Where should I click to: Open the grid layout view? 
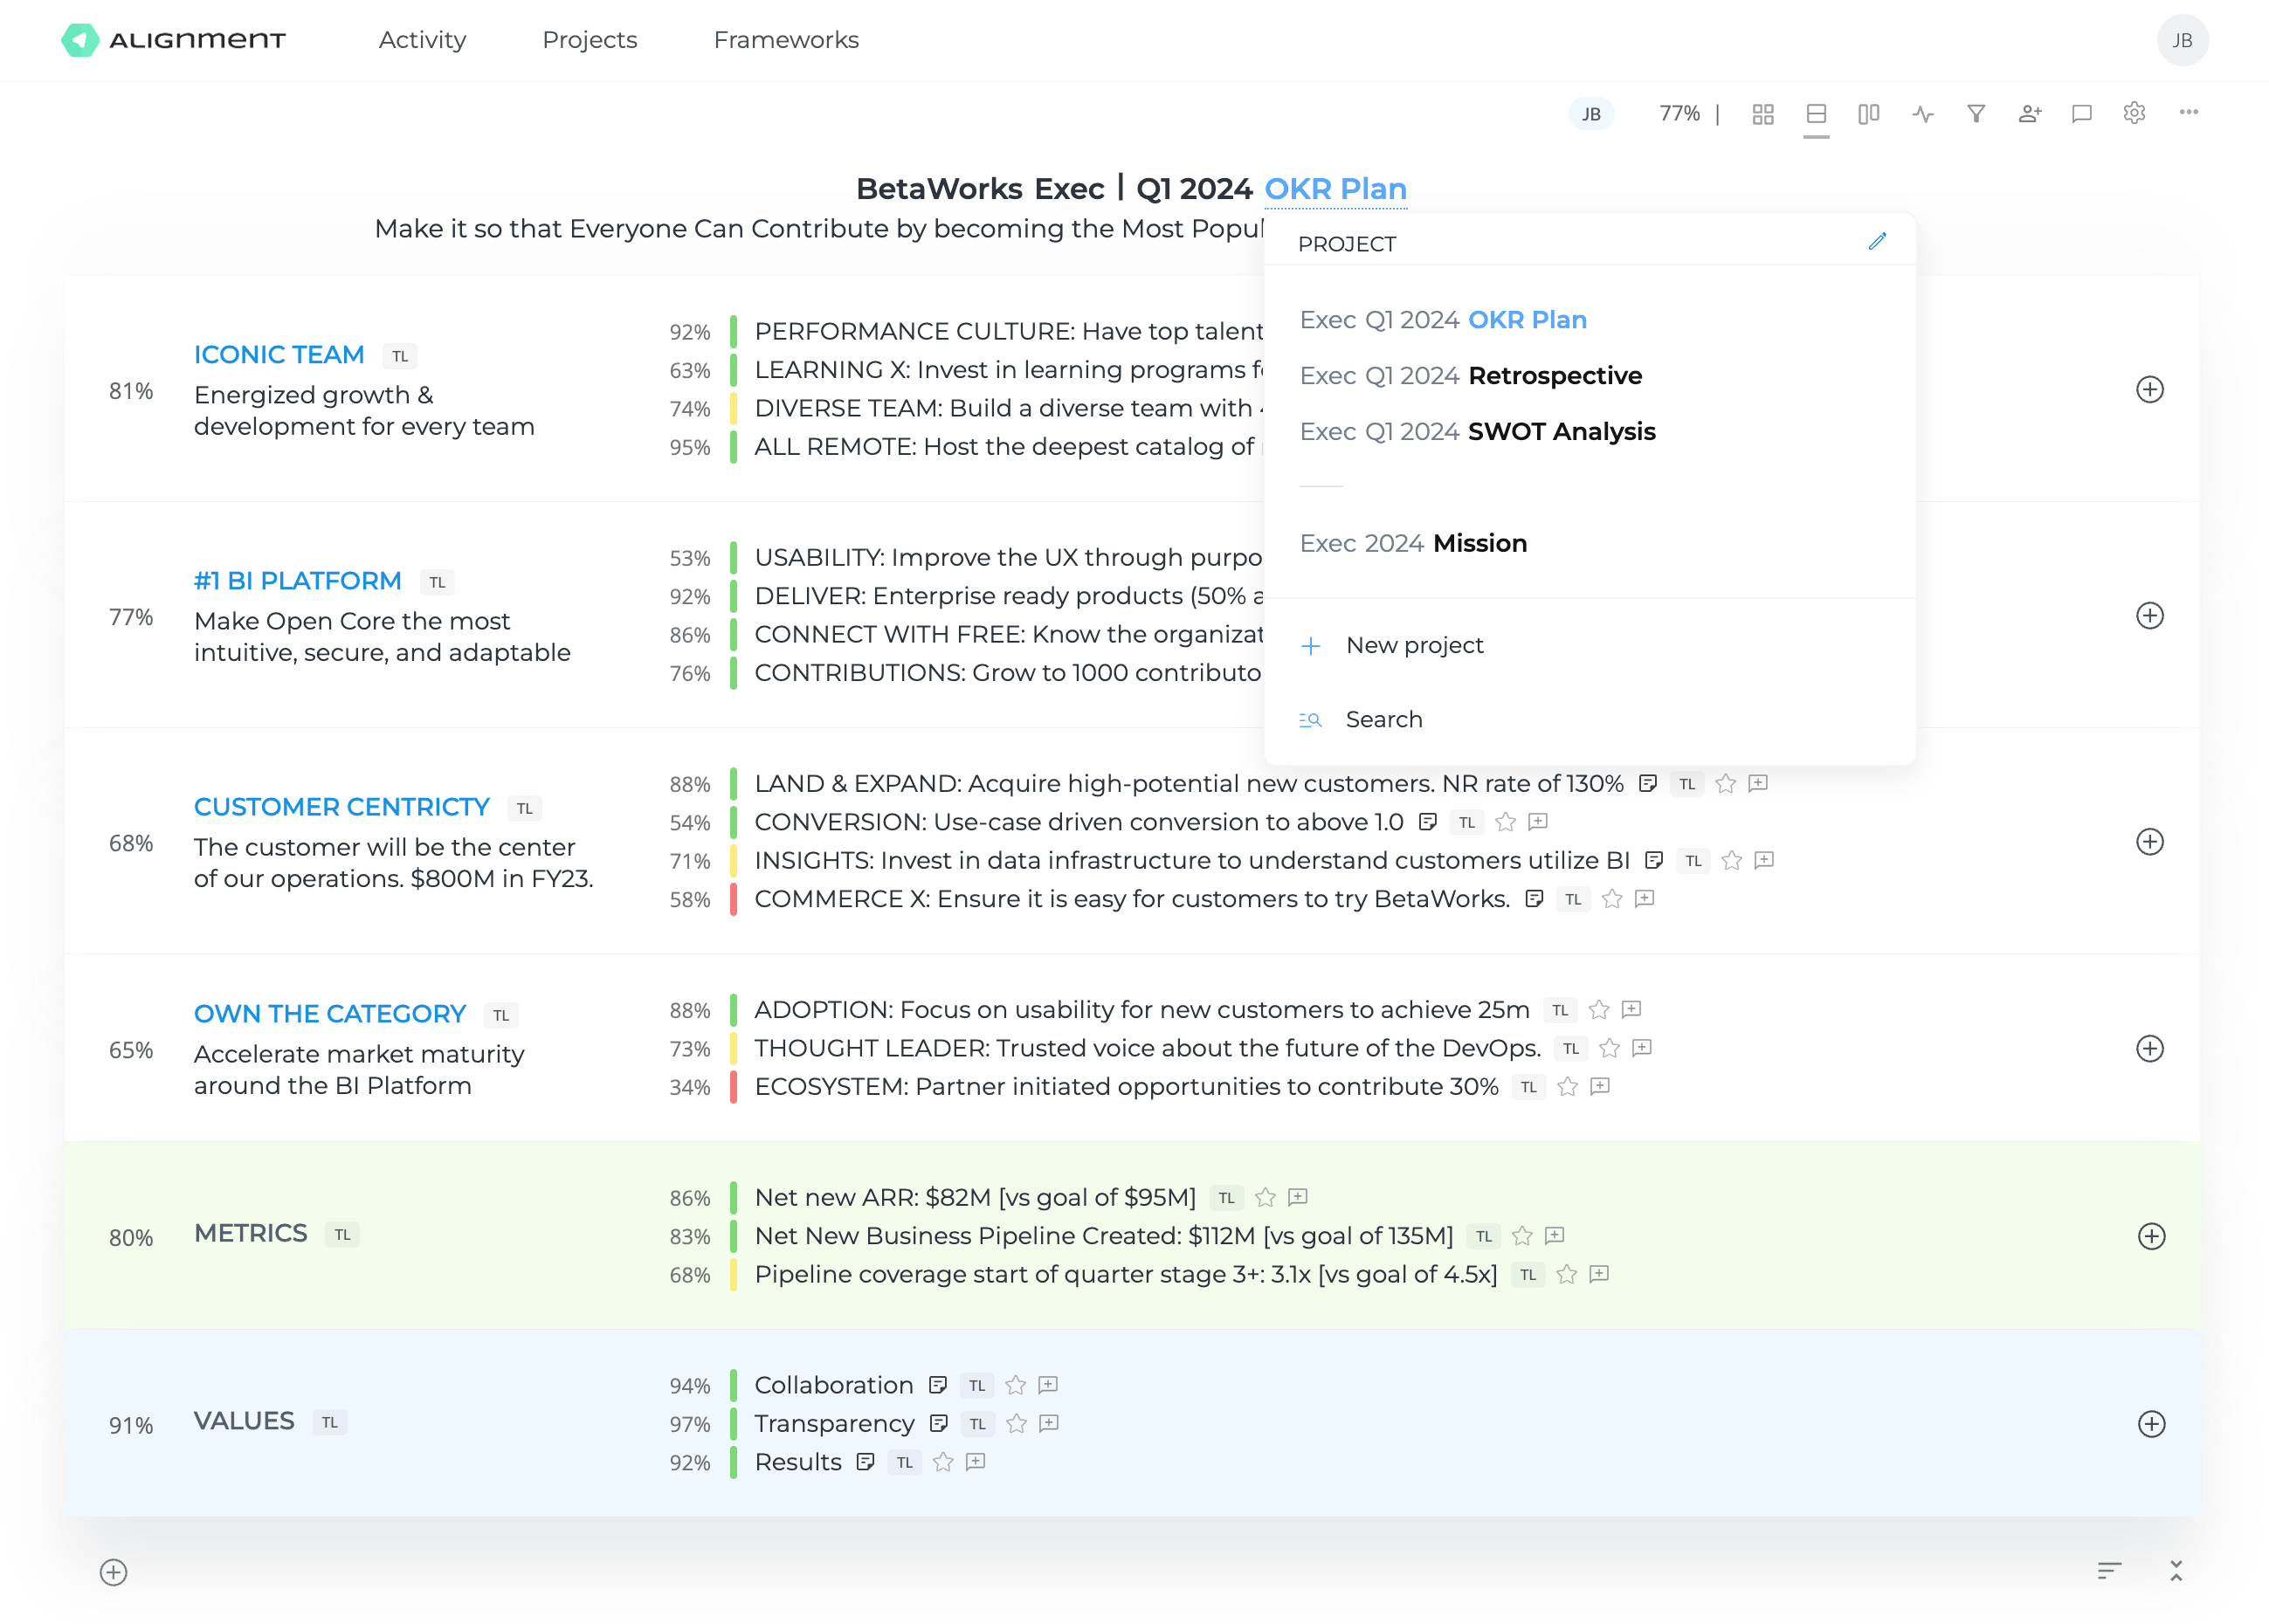[x=1763, y=113]
